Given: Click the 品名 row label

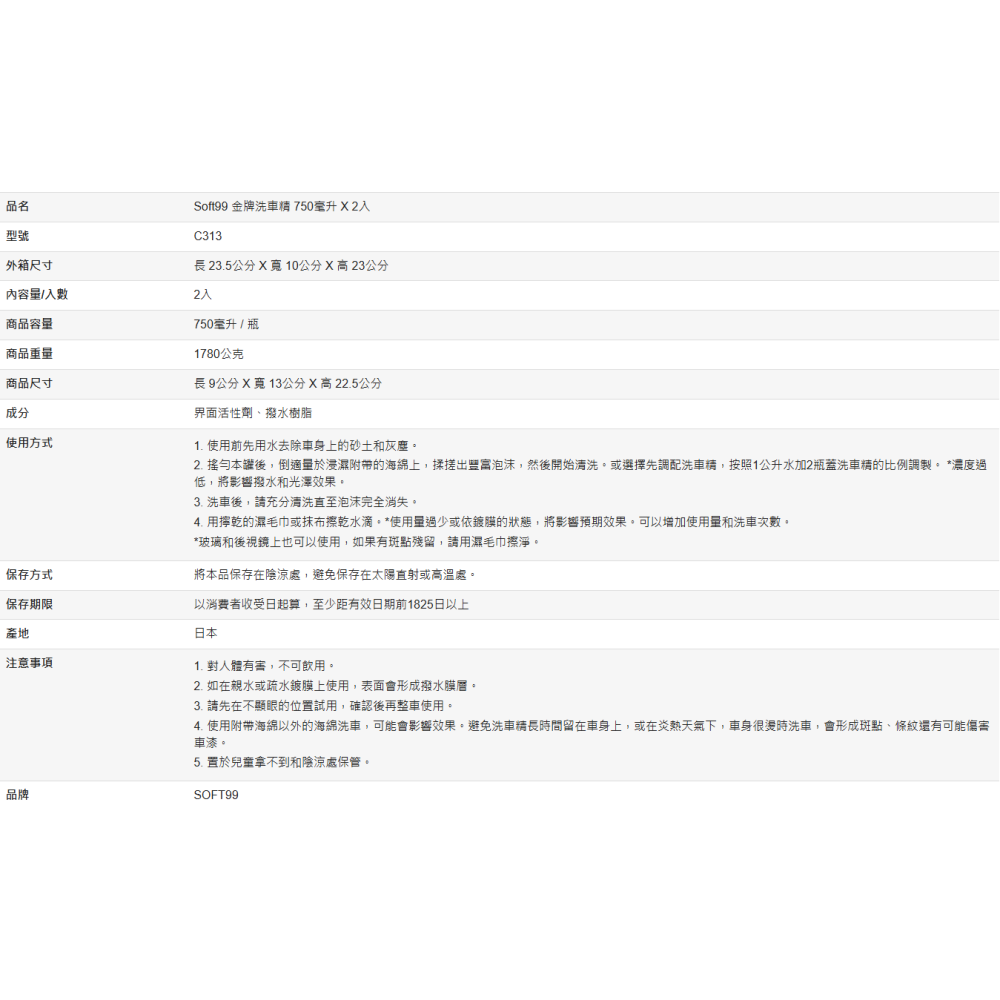Looking at the screenshot, I should [18, 207].
